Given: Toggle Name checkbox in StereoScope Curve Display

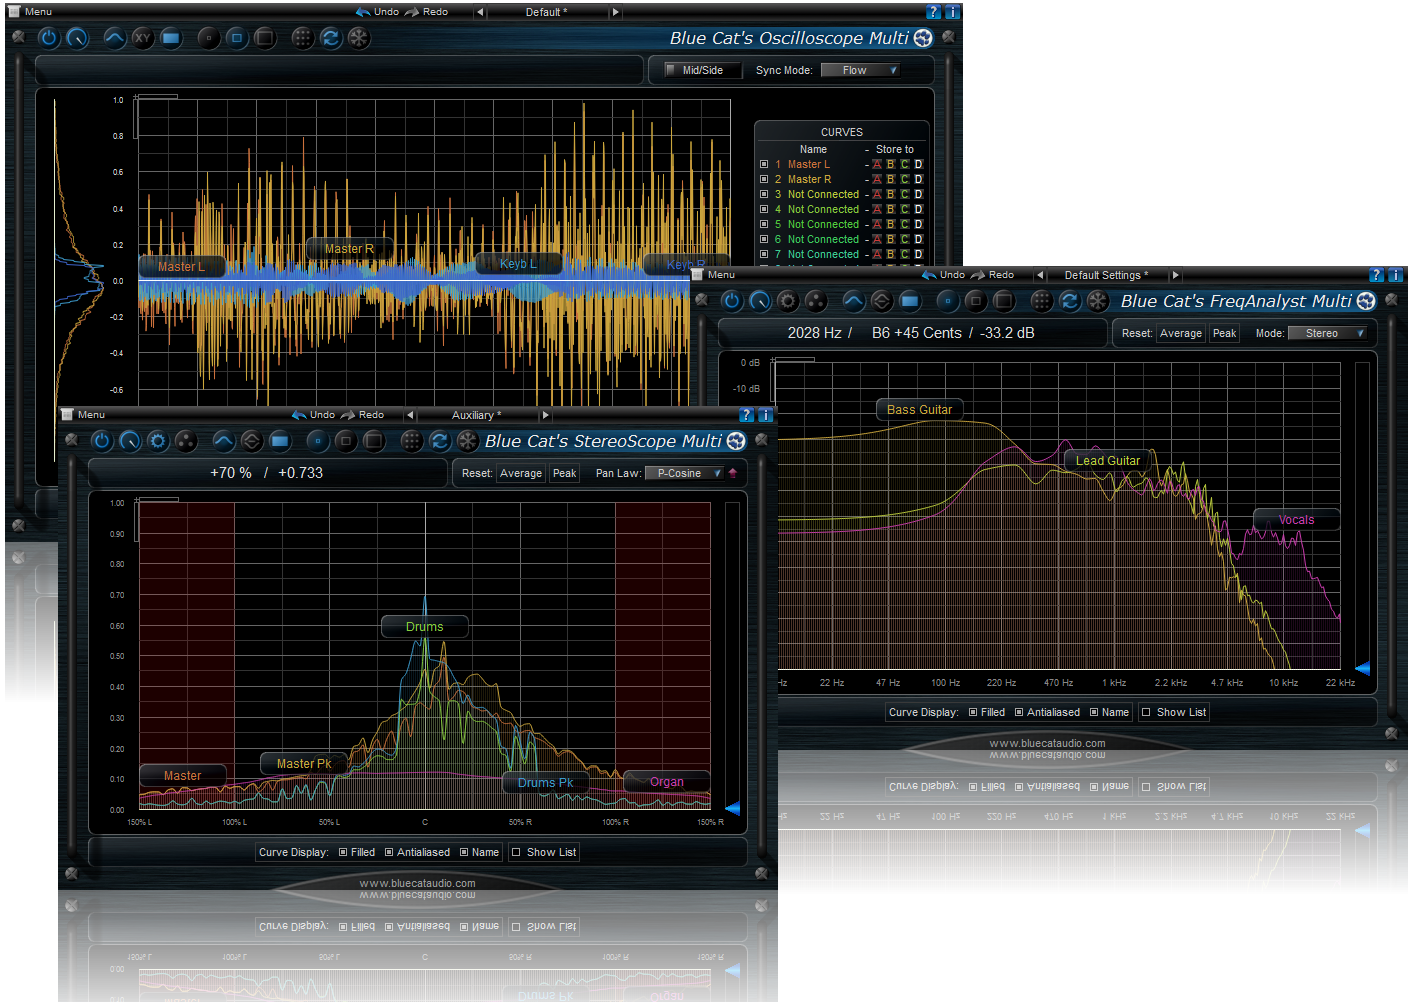Looking at the screenshot, I should 464,853.
